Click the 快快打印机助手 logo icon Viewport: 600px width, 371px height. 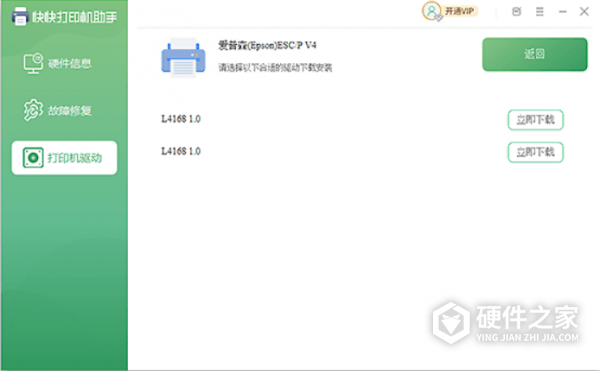[x=20, y=16]
